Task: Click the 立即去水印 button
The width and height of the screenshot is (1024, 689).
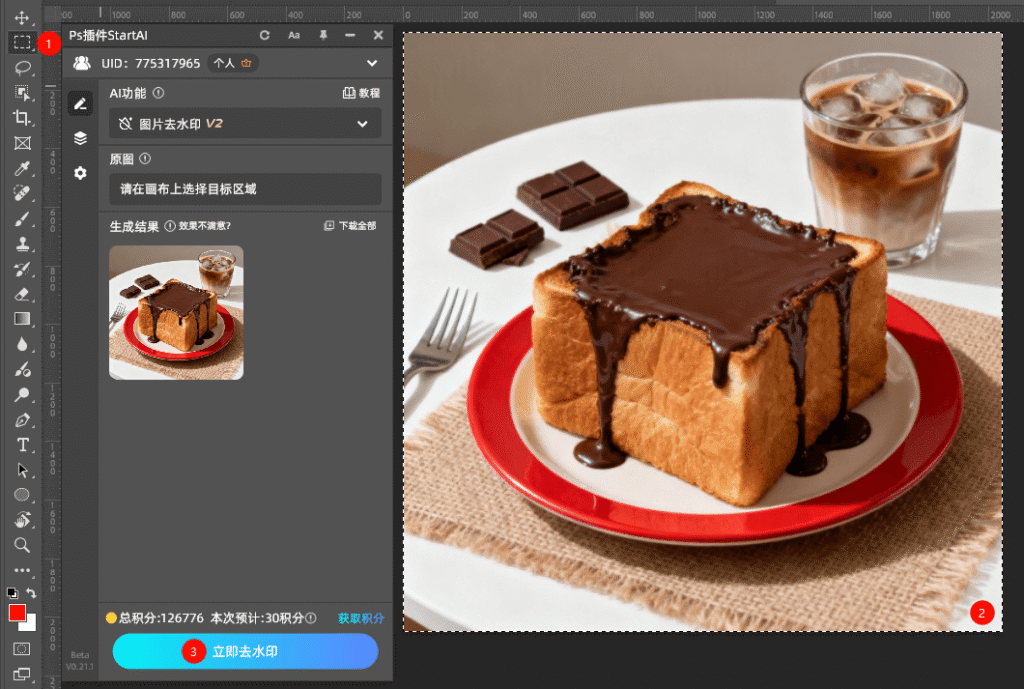Action: click(x=245, y=651)
